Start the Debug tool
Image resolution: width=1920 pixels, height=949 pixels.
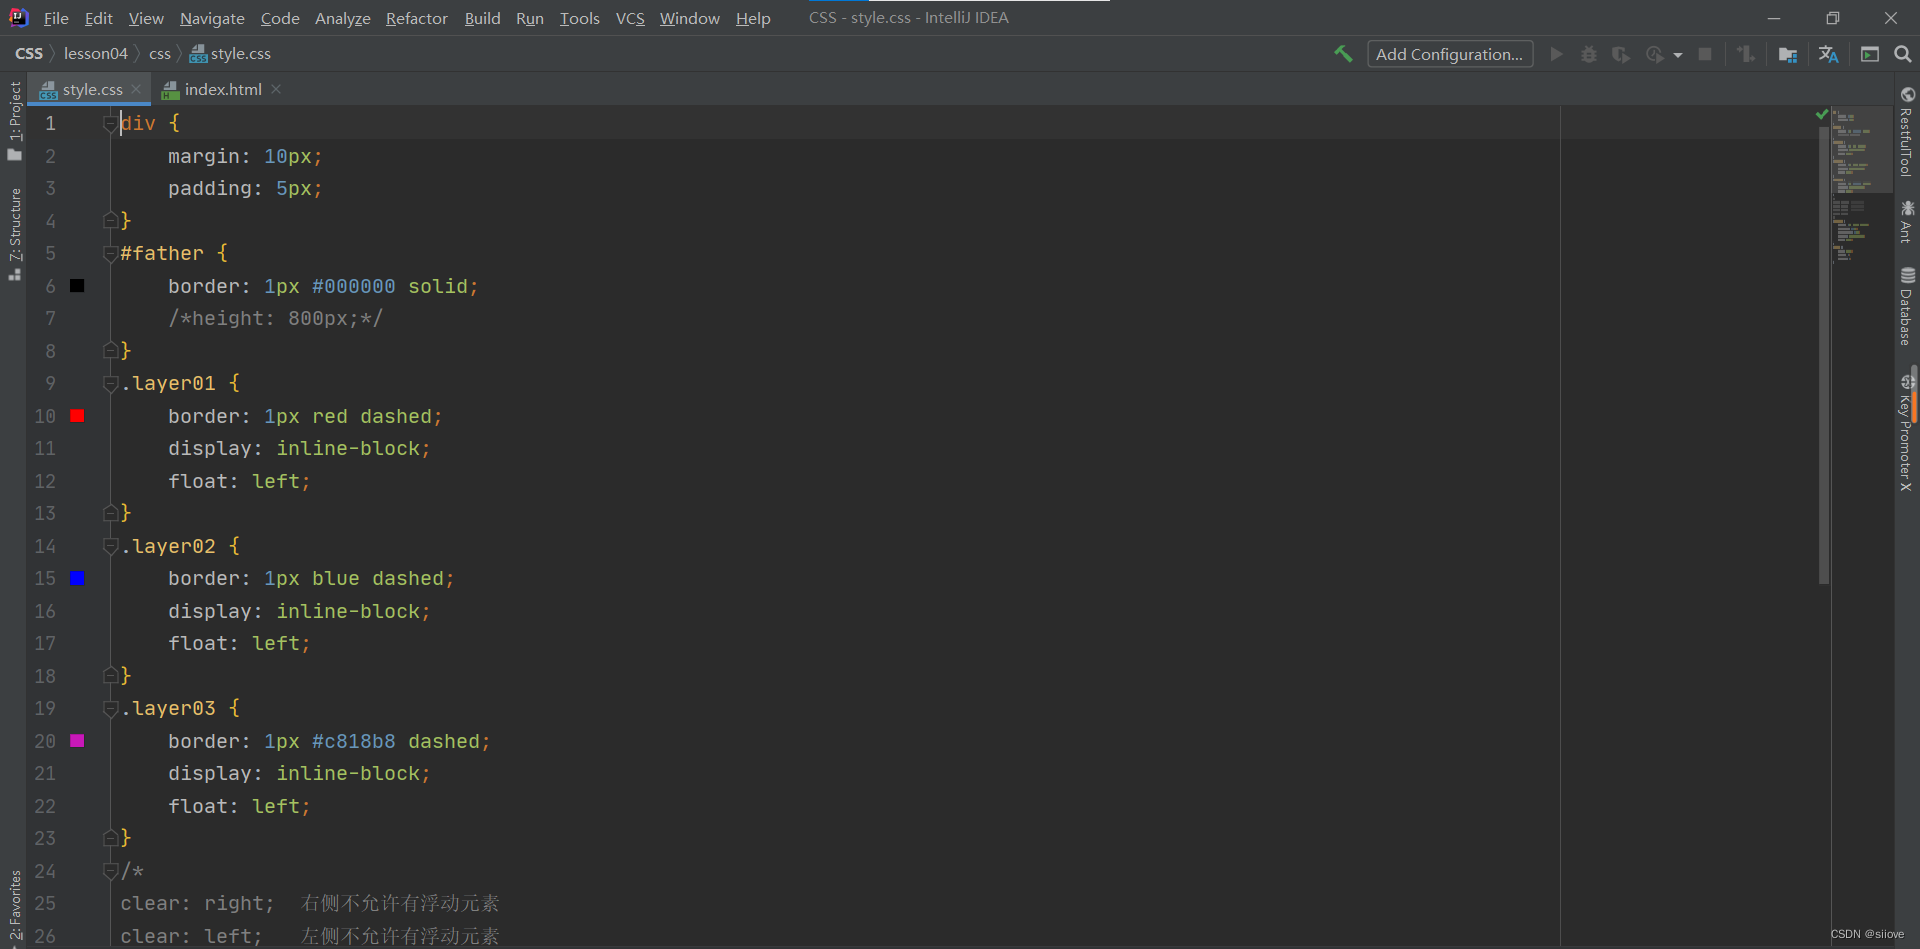[x=1589, y=54]
